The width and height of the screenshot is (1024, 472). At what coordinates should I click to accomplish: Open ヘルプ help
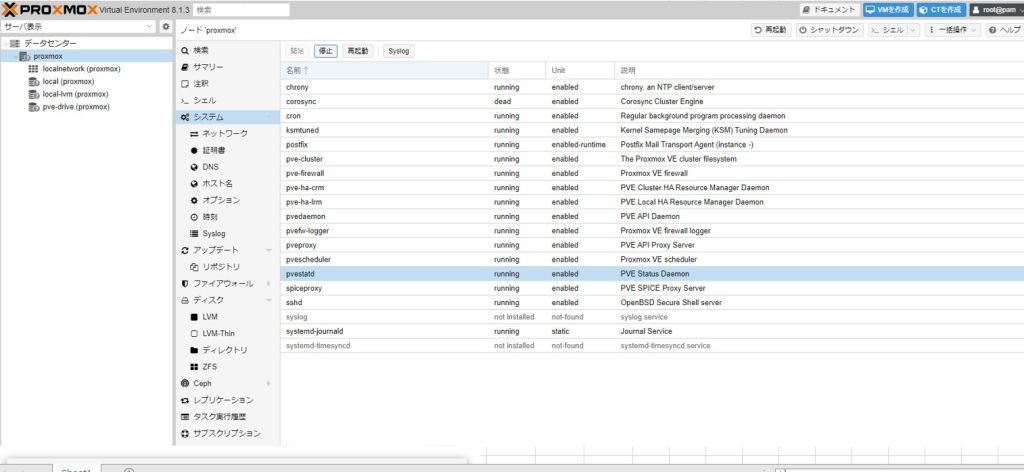tap(1004, 30)
